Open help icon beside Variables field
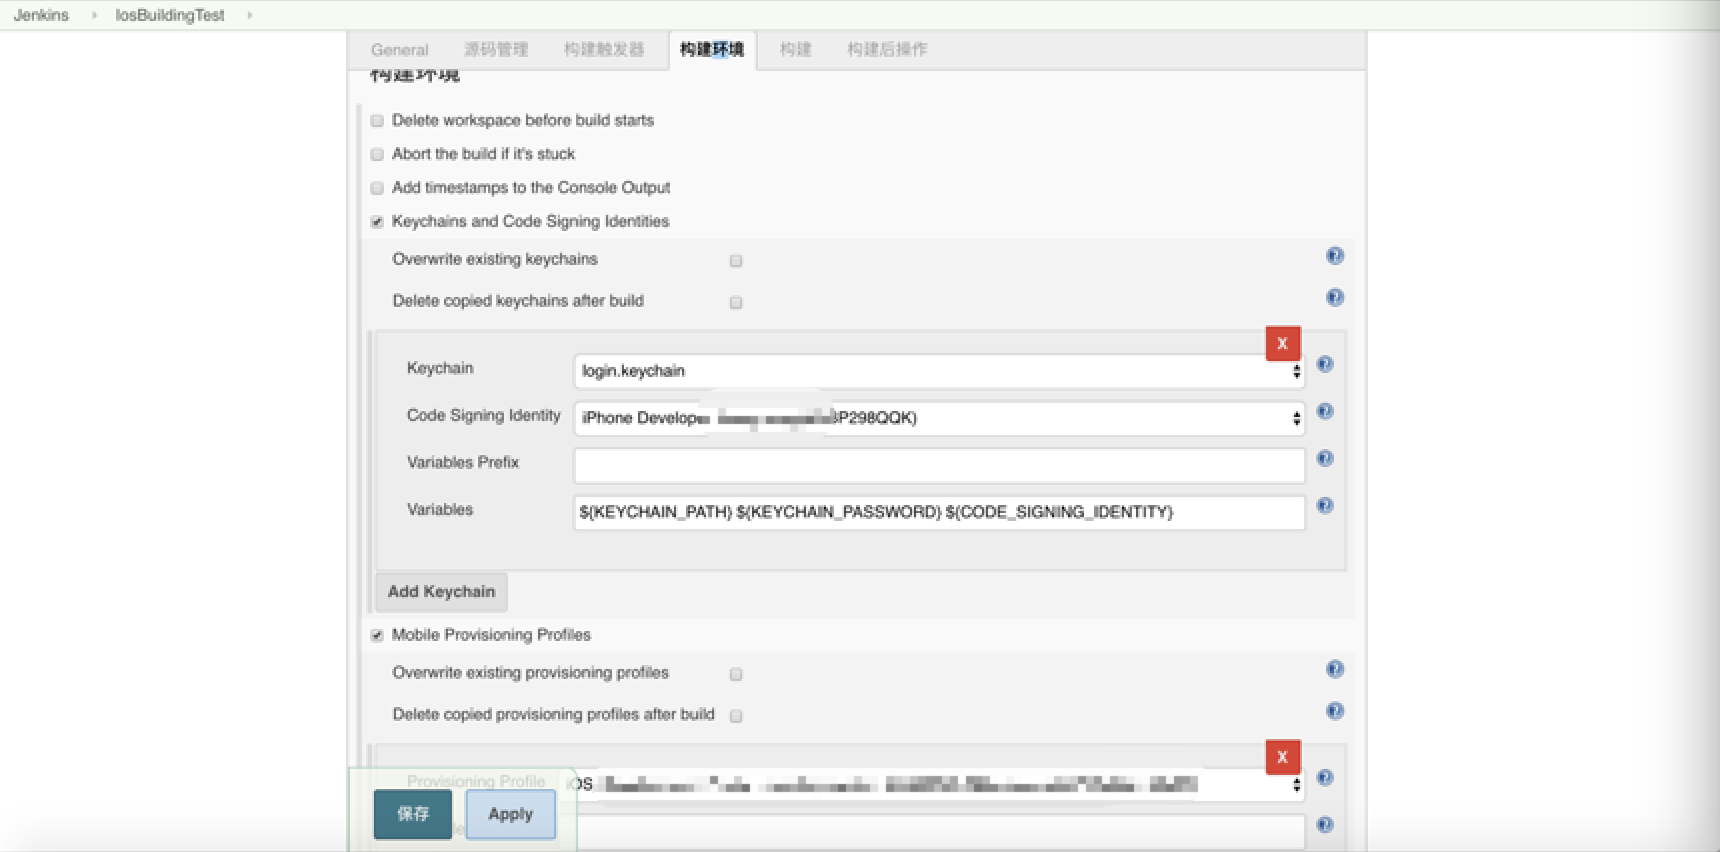Image resolution: width=1720 pixels, height=852 pixels. (1324, 506)
